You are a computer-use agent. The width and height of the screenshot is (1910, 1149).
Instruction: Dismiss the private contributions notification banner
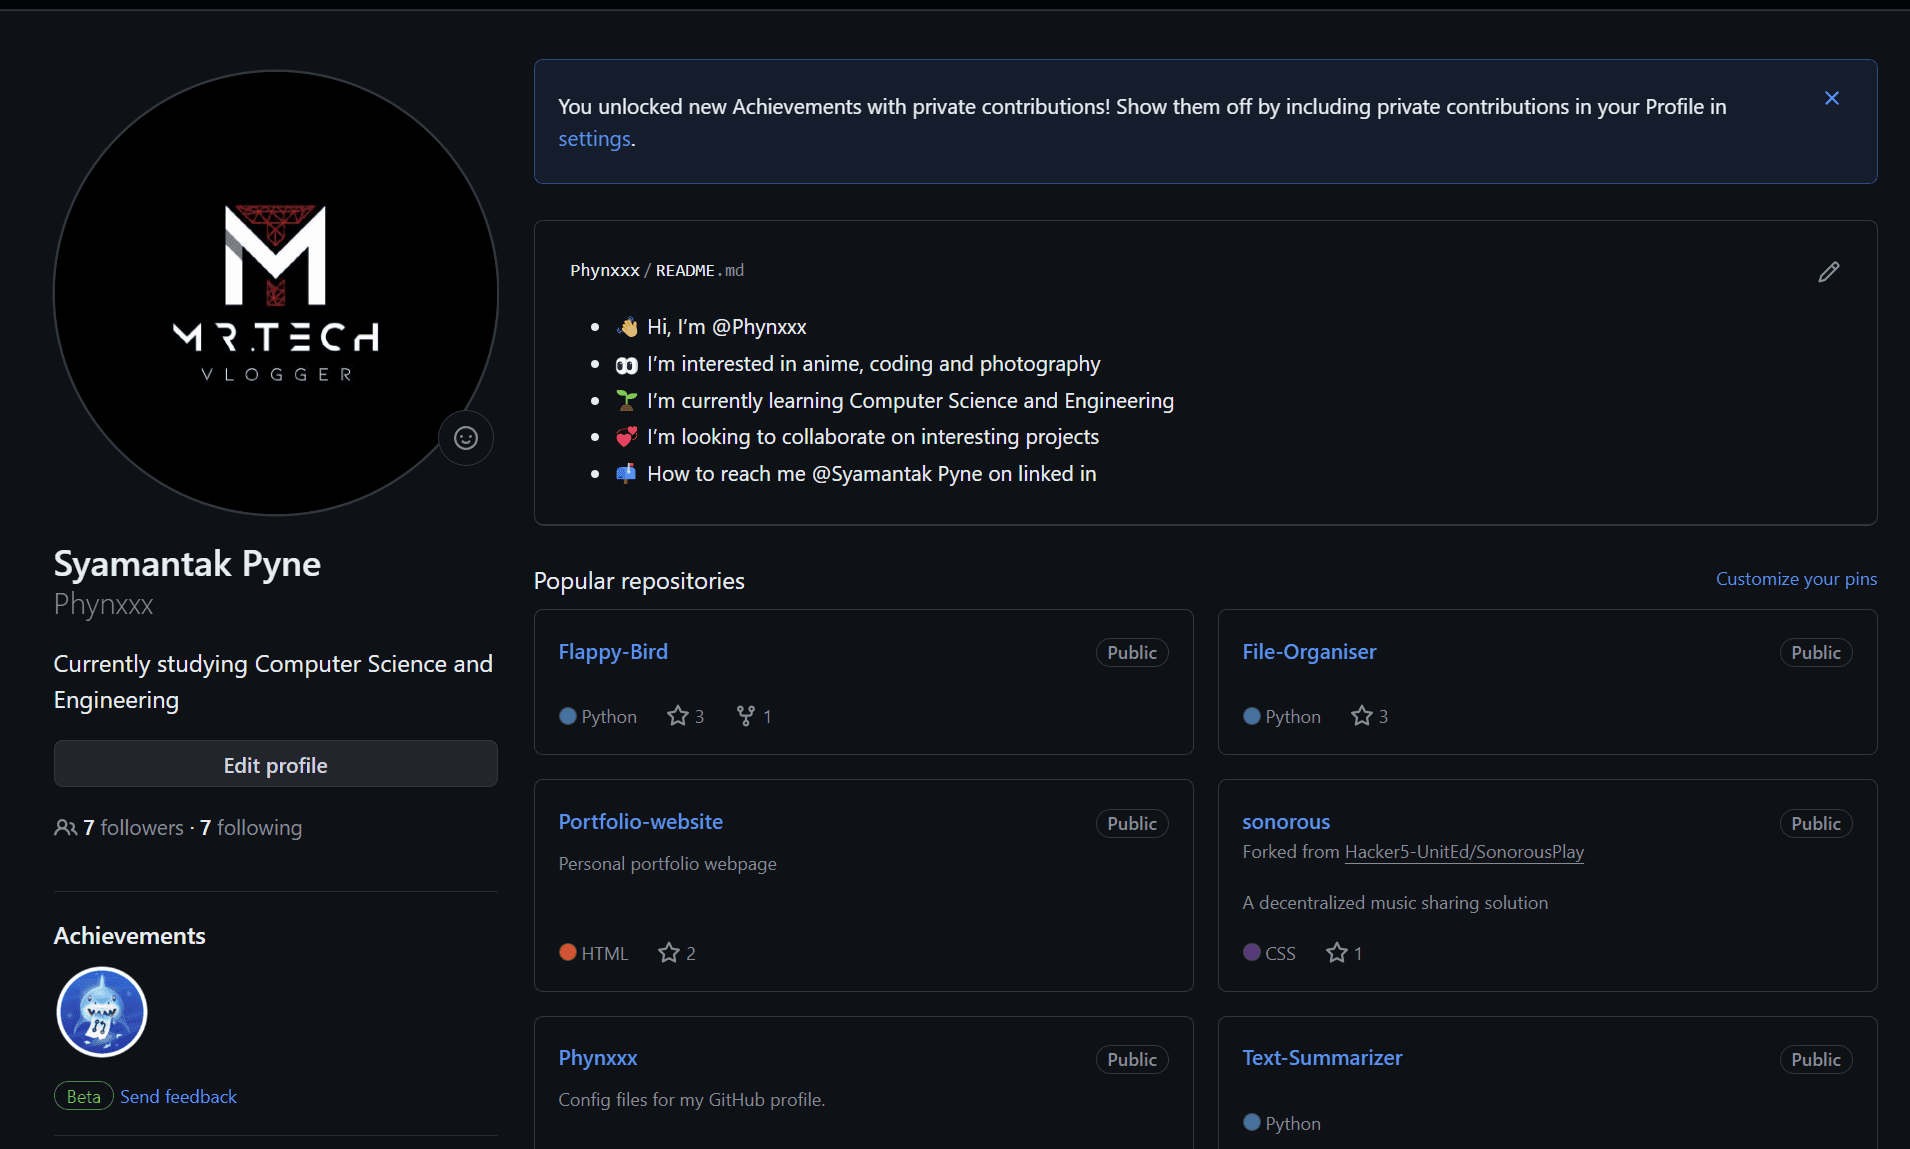pyautogui.click(x=1832, y=97)
